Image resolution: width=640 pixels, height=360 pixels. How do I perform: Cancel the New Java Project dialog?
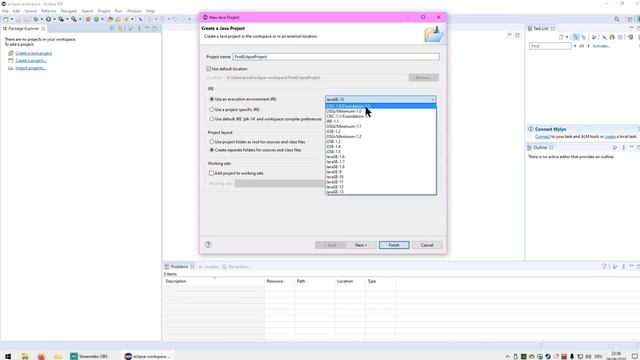pos(427,245)
